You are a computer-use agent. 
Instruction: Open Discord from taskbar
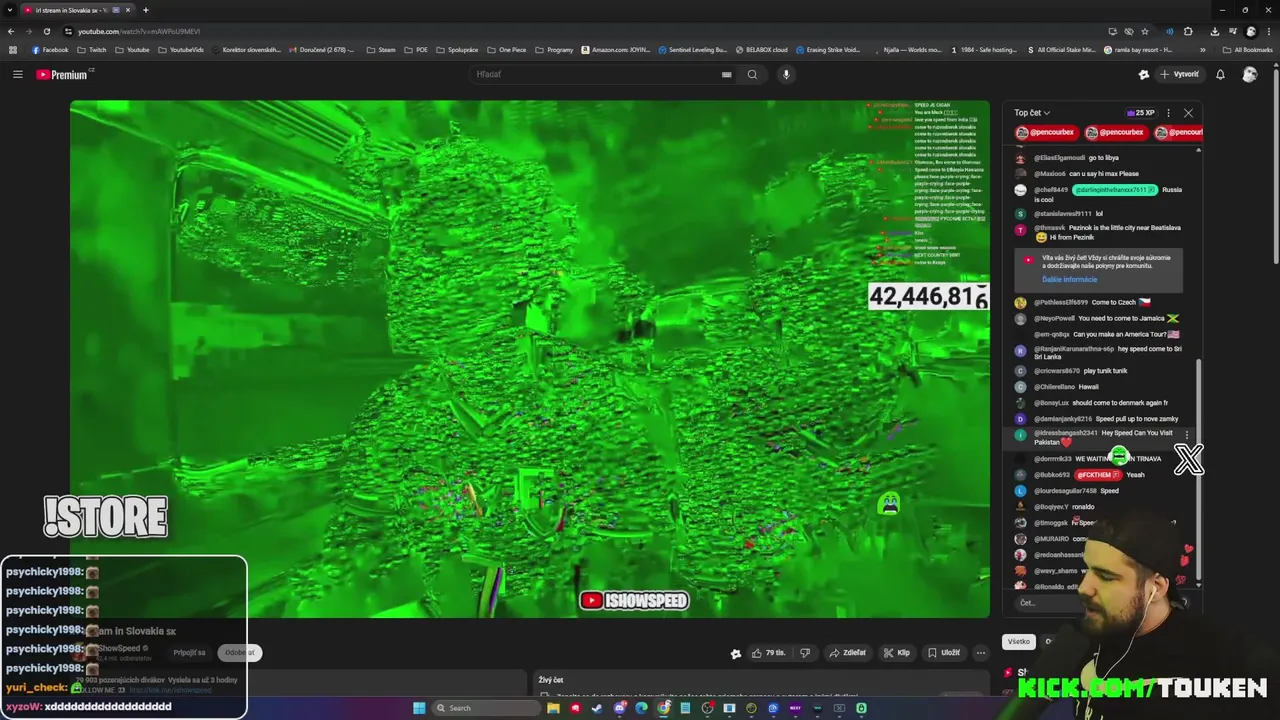(619, 708)
